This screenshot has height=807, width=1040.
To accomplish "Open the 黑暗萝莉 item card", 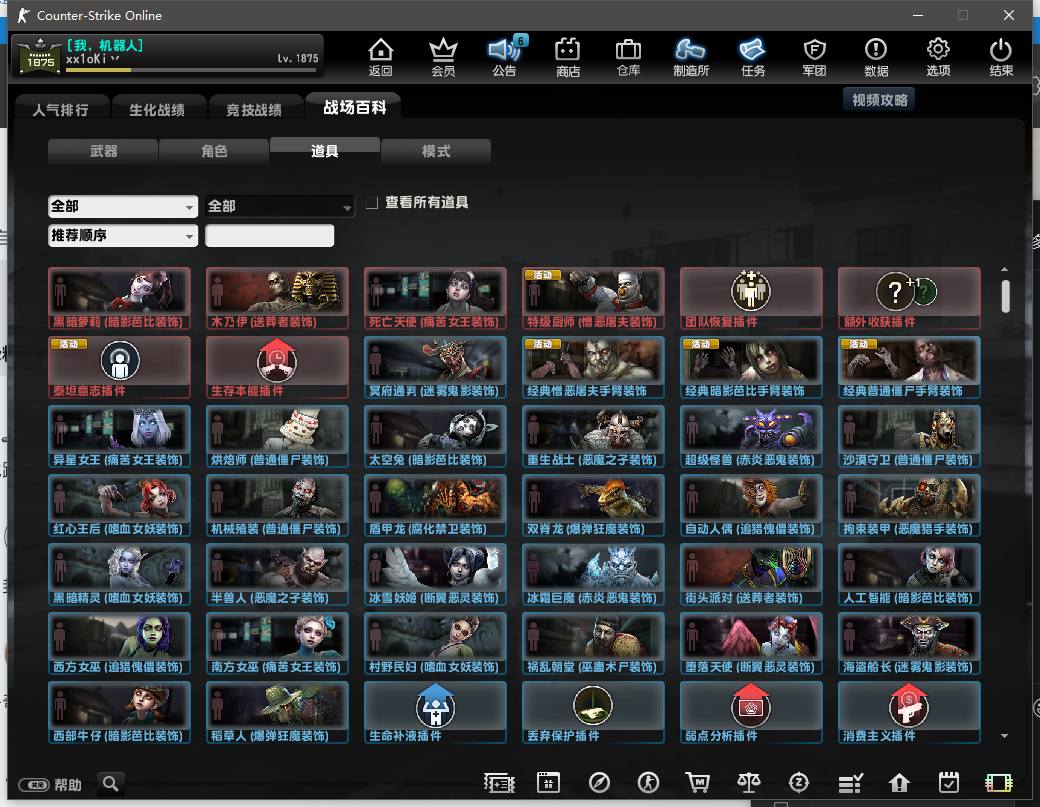I will [119, 298].
